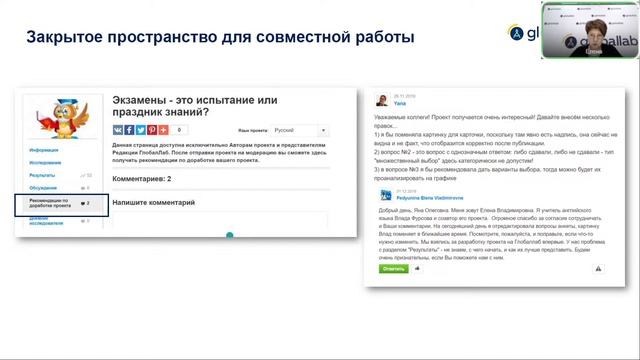
Task: Open more sharing options with the plus icon
Action: tap(164, 130)
